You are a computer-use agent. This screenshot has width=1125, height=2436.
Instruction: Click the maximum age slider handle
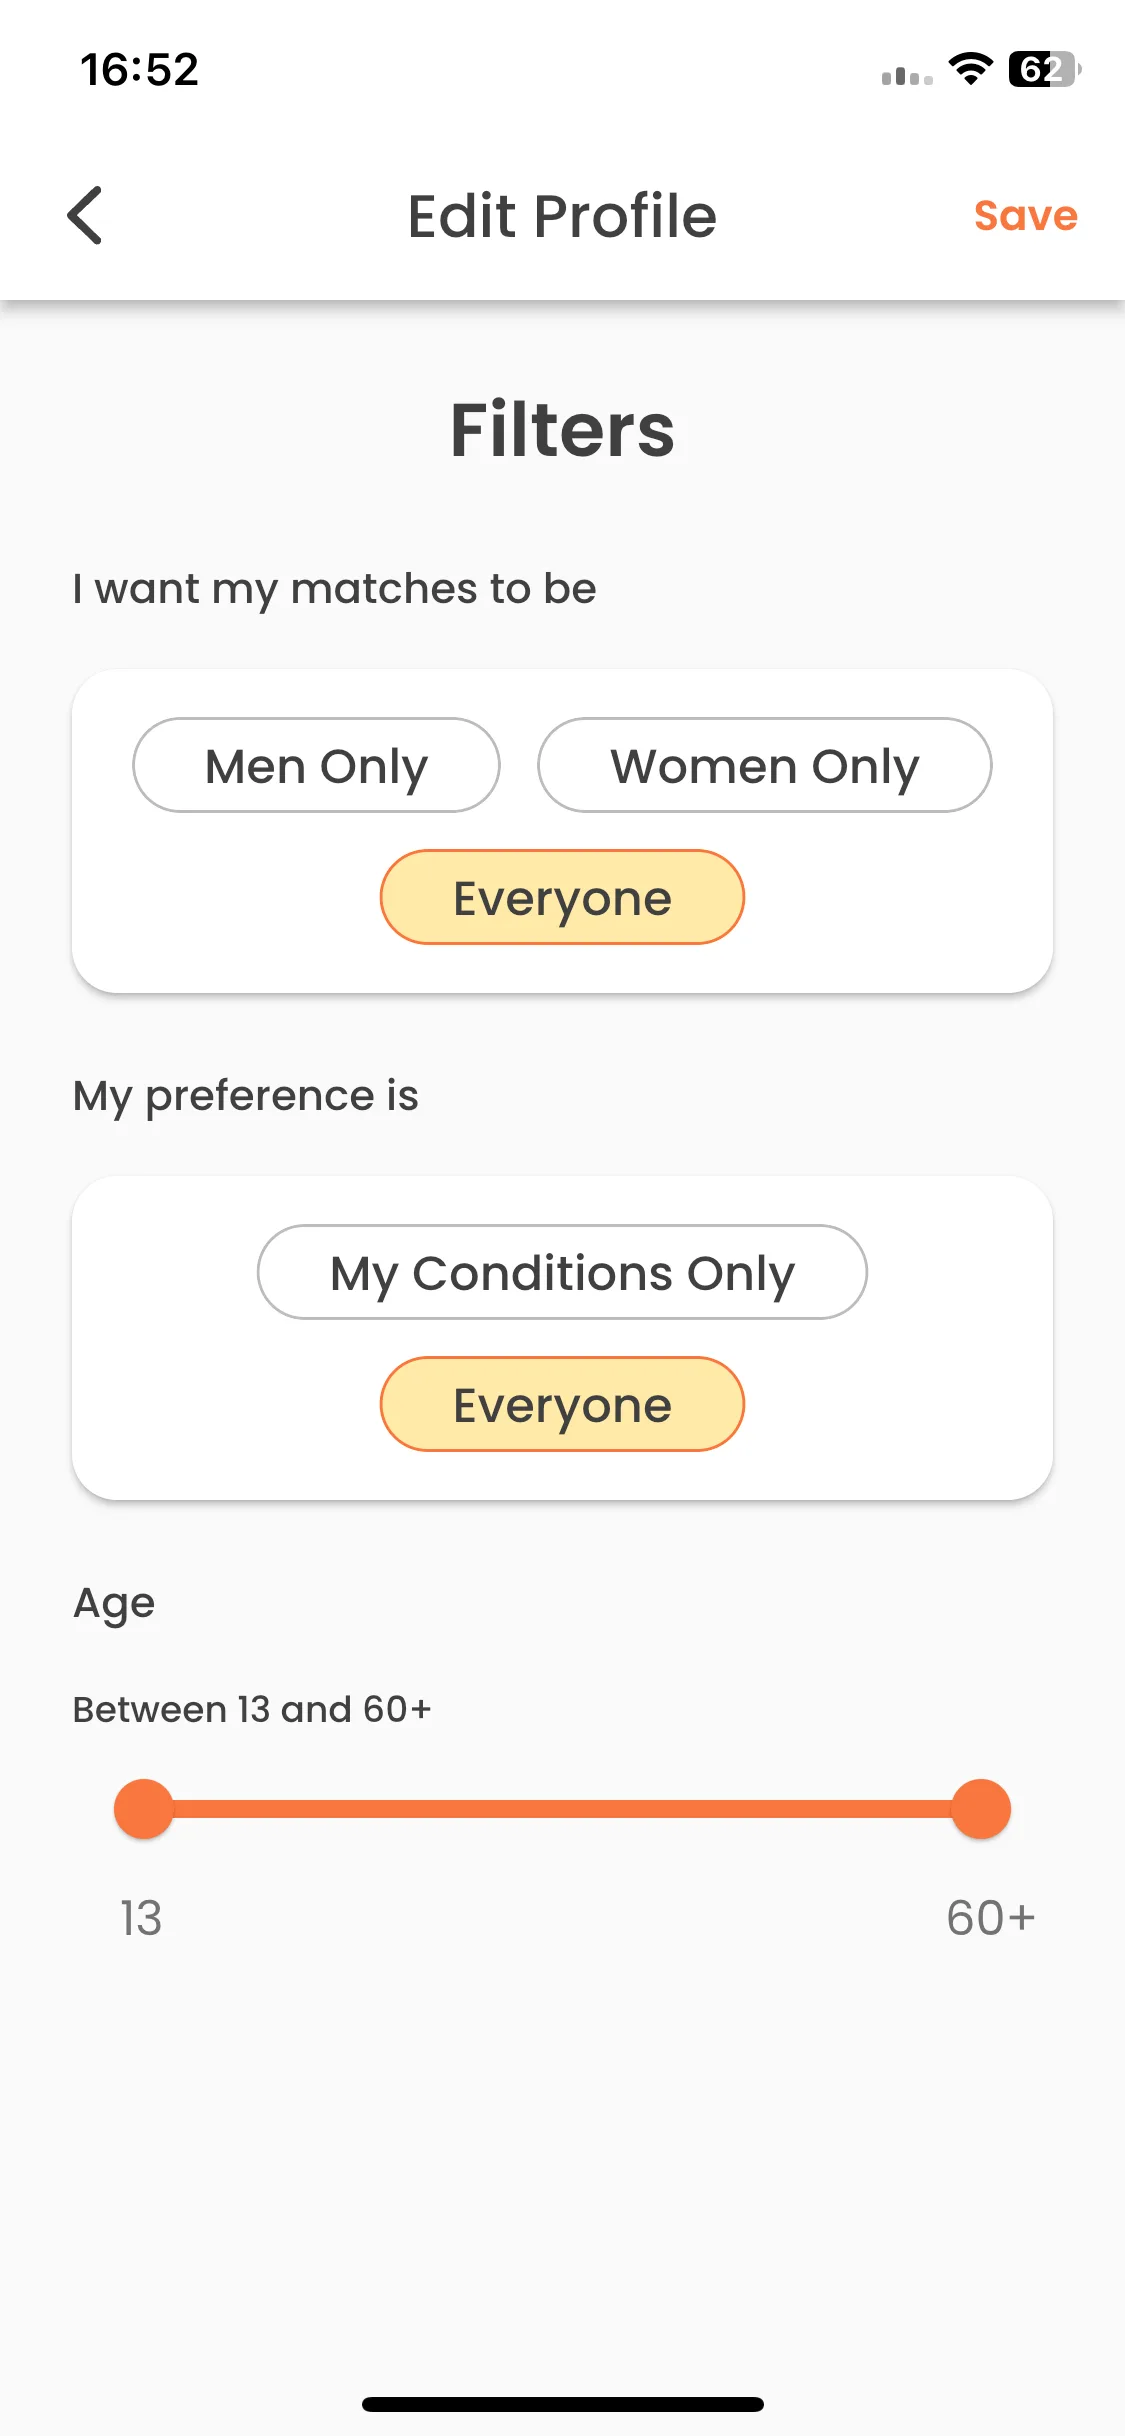coord(981,1809)
